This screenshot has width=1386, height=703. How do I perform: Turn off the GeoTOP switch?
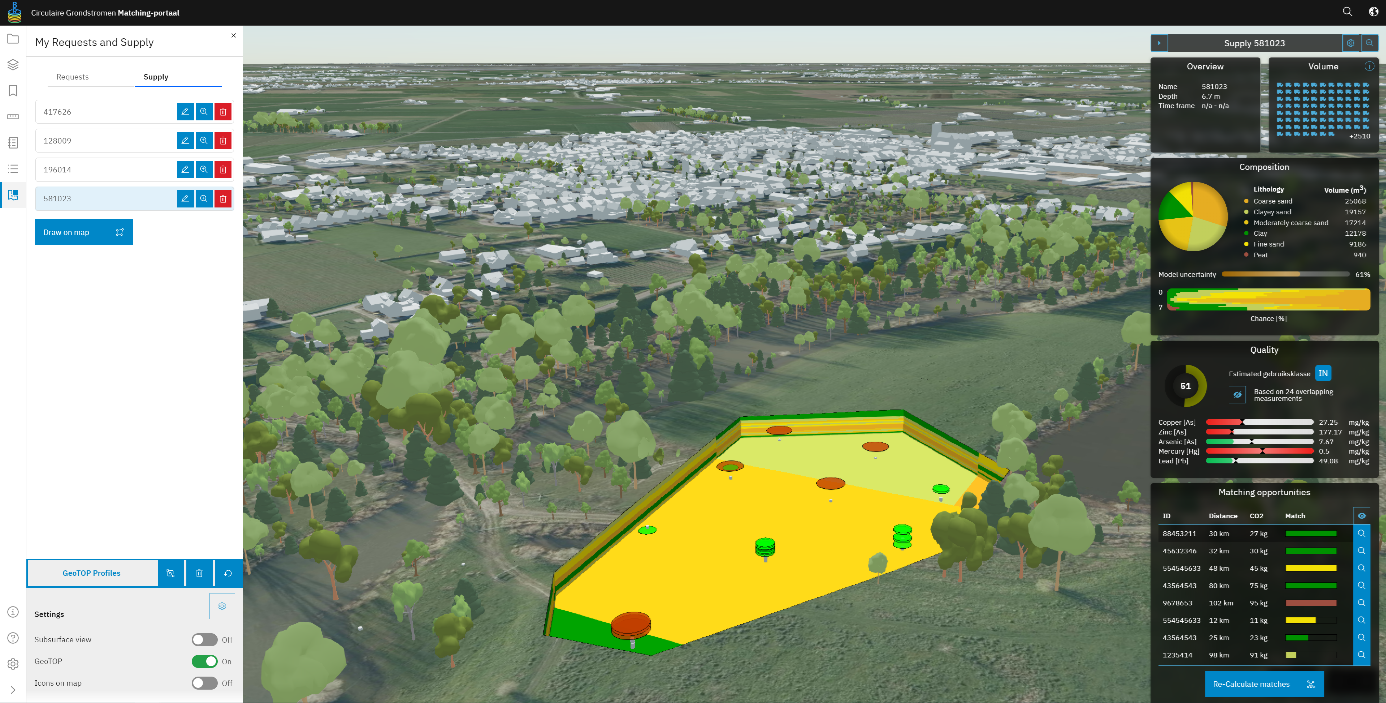point(204,661)
